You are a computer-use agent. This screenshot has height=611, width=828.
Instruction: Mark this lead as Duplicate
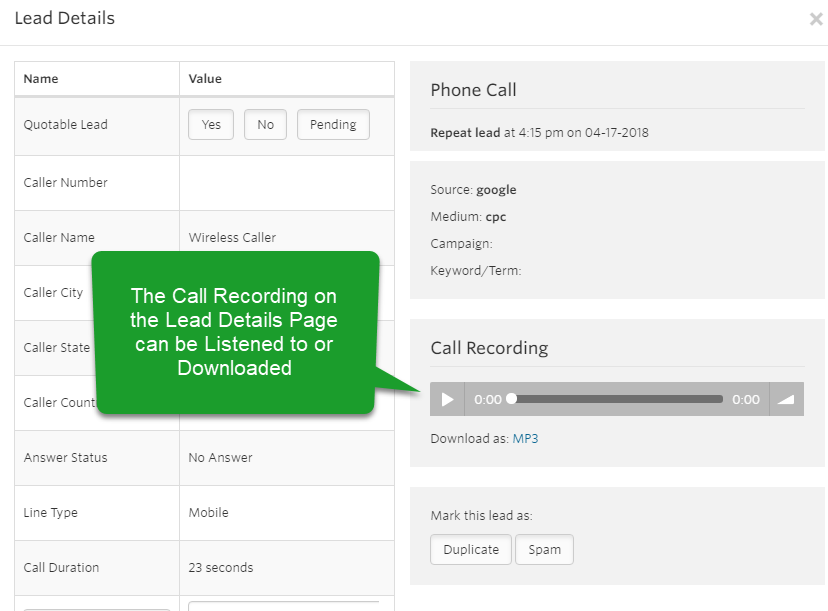pos(471,550)
